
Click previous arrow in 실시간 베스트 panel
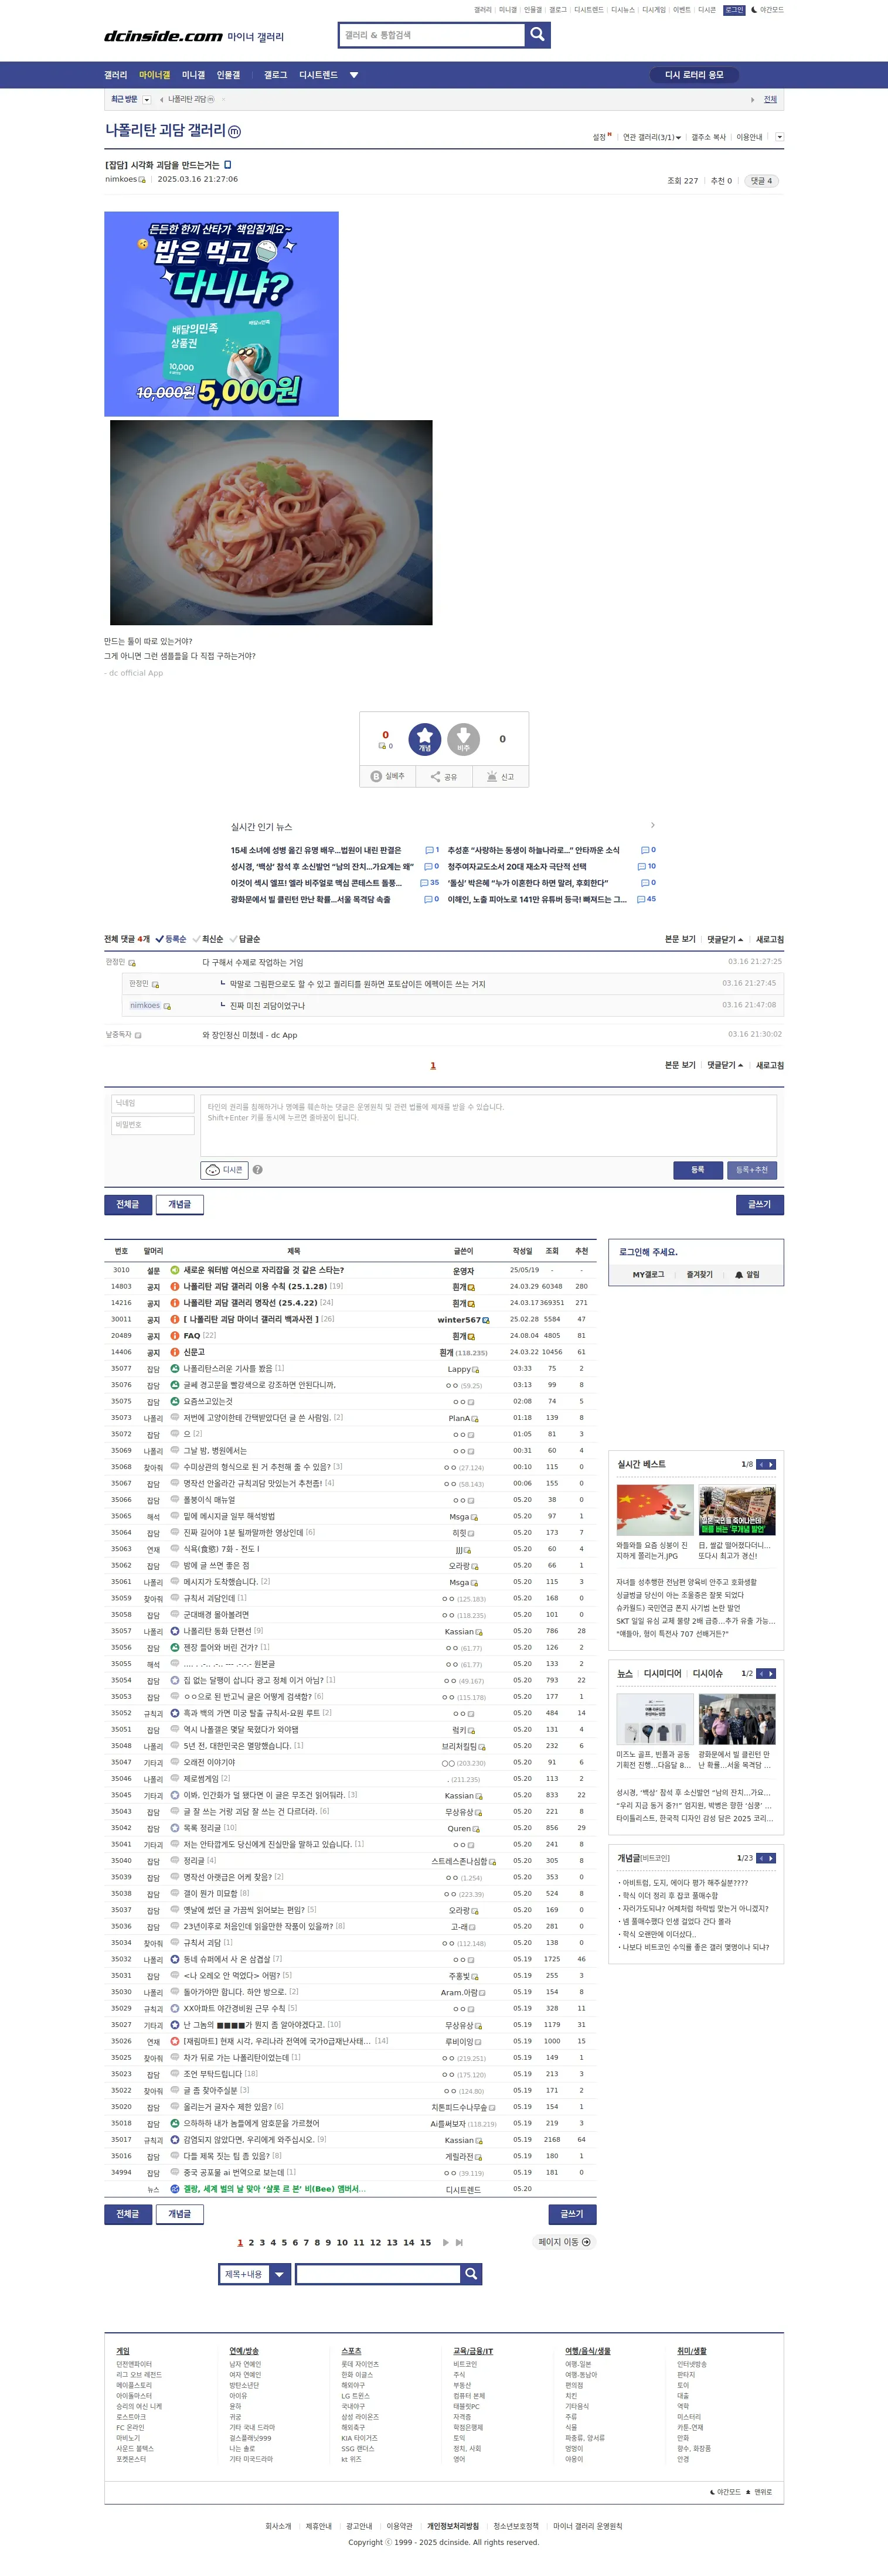tap(761, 1464)
